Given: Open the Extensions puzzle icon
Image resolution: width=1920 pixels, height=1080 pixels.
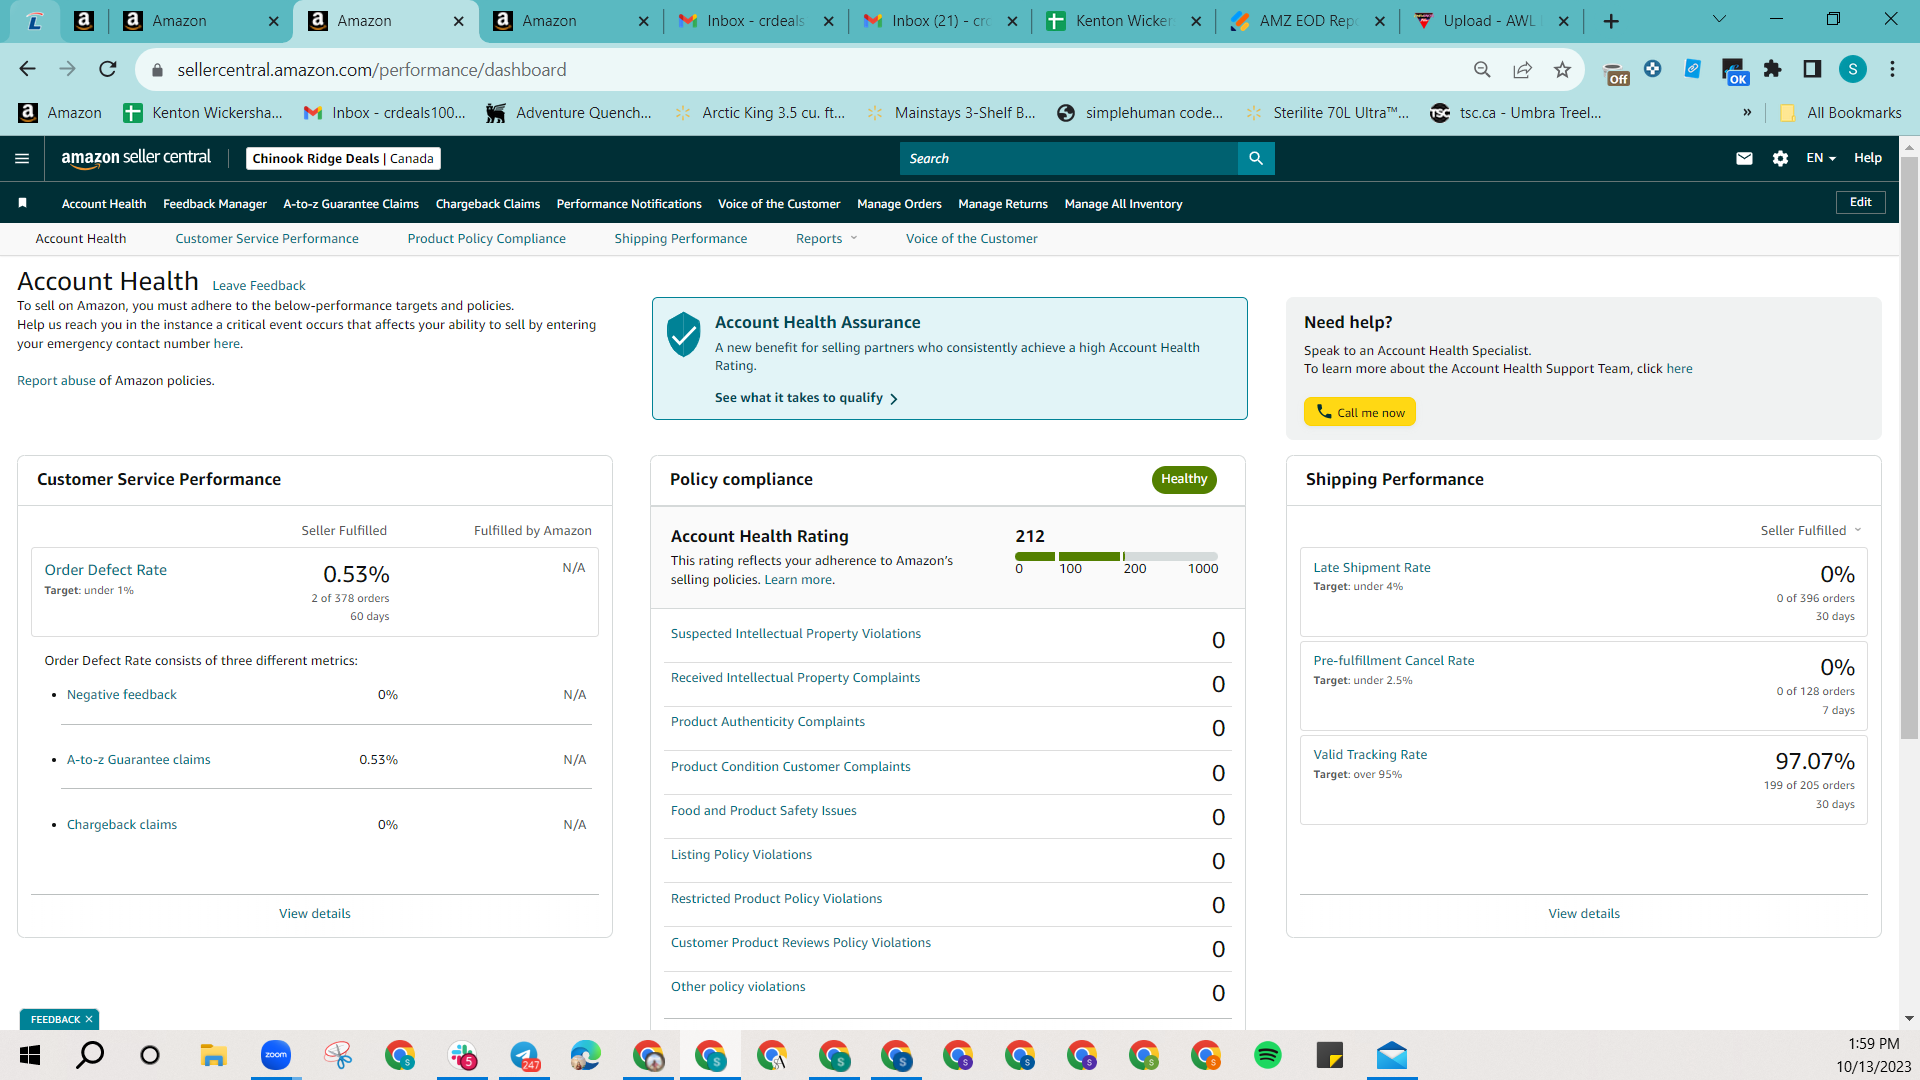Looking at the screenshot, I should (x=1773, y=69).
